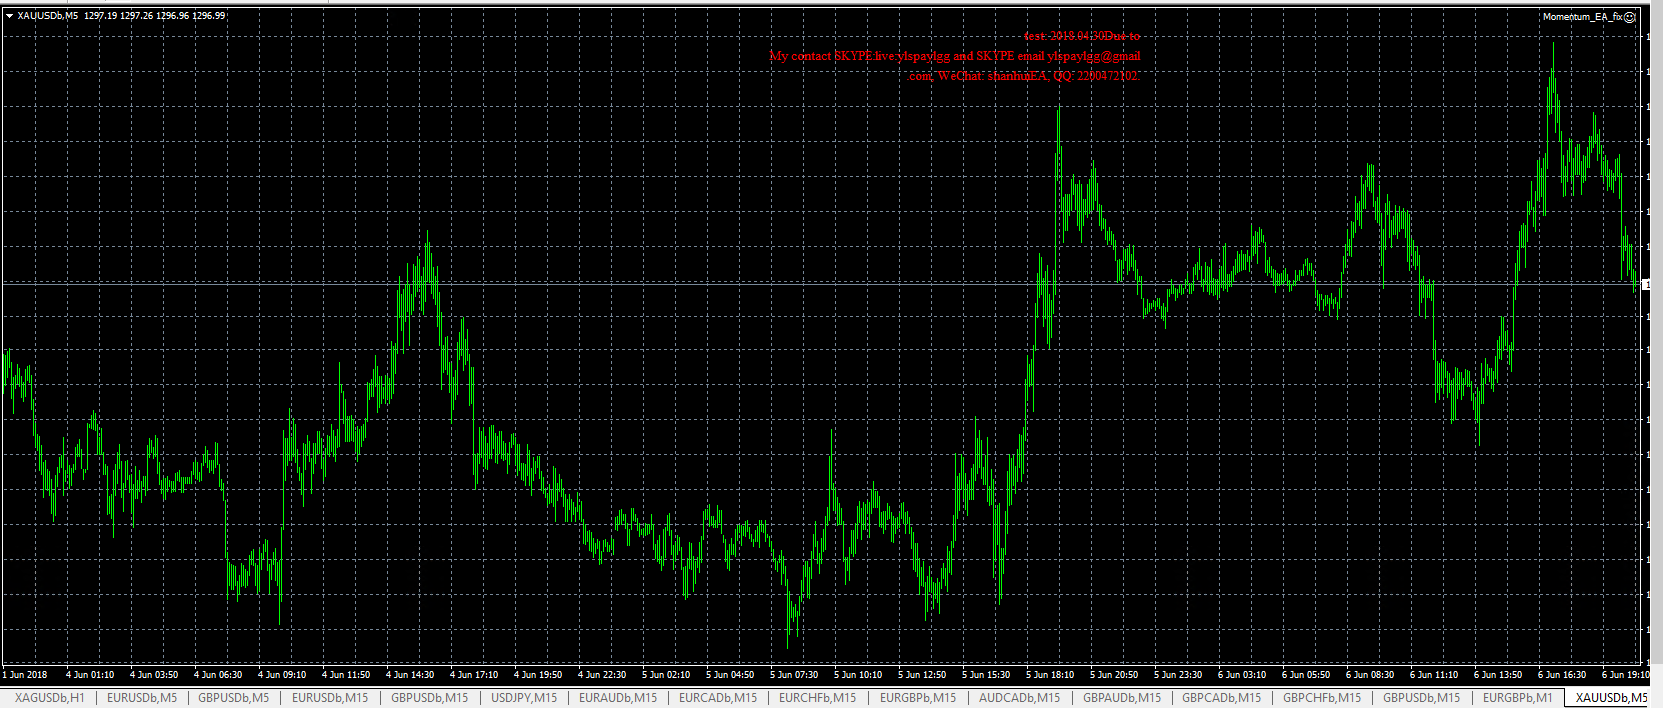Open the GBPAUDb,M15 chart tab
The width and height of the screenshot is (1663, 708).
pyautogui.click(x=1121, y=698)
